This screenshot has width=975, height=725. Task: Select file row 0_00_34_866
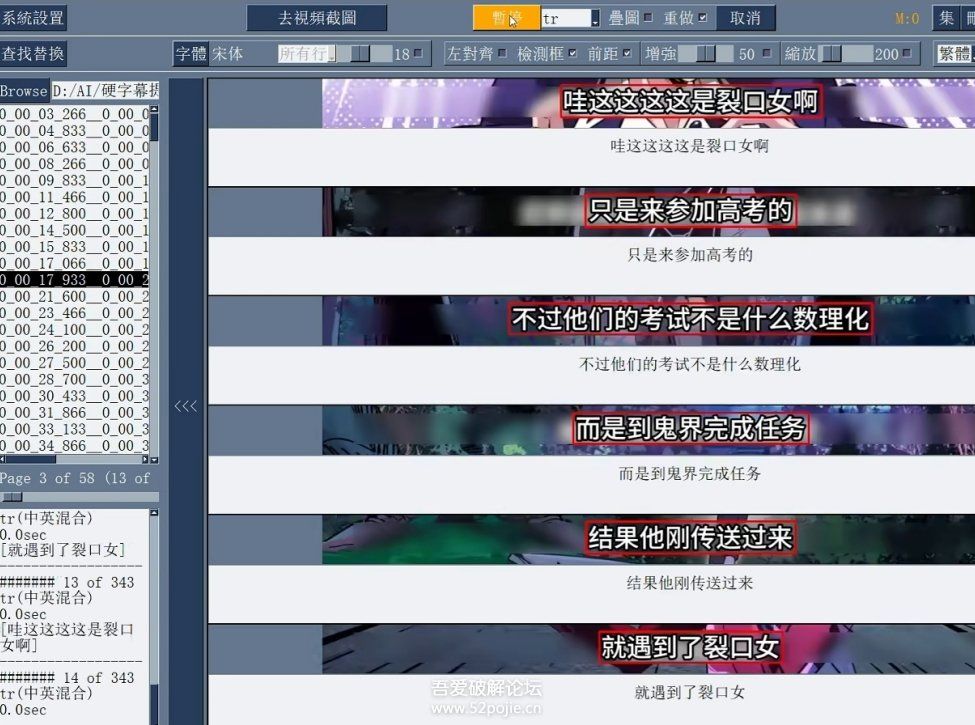75,445
